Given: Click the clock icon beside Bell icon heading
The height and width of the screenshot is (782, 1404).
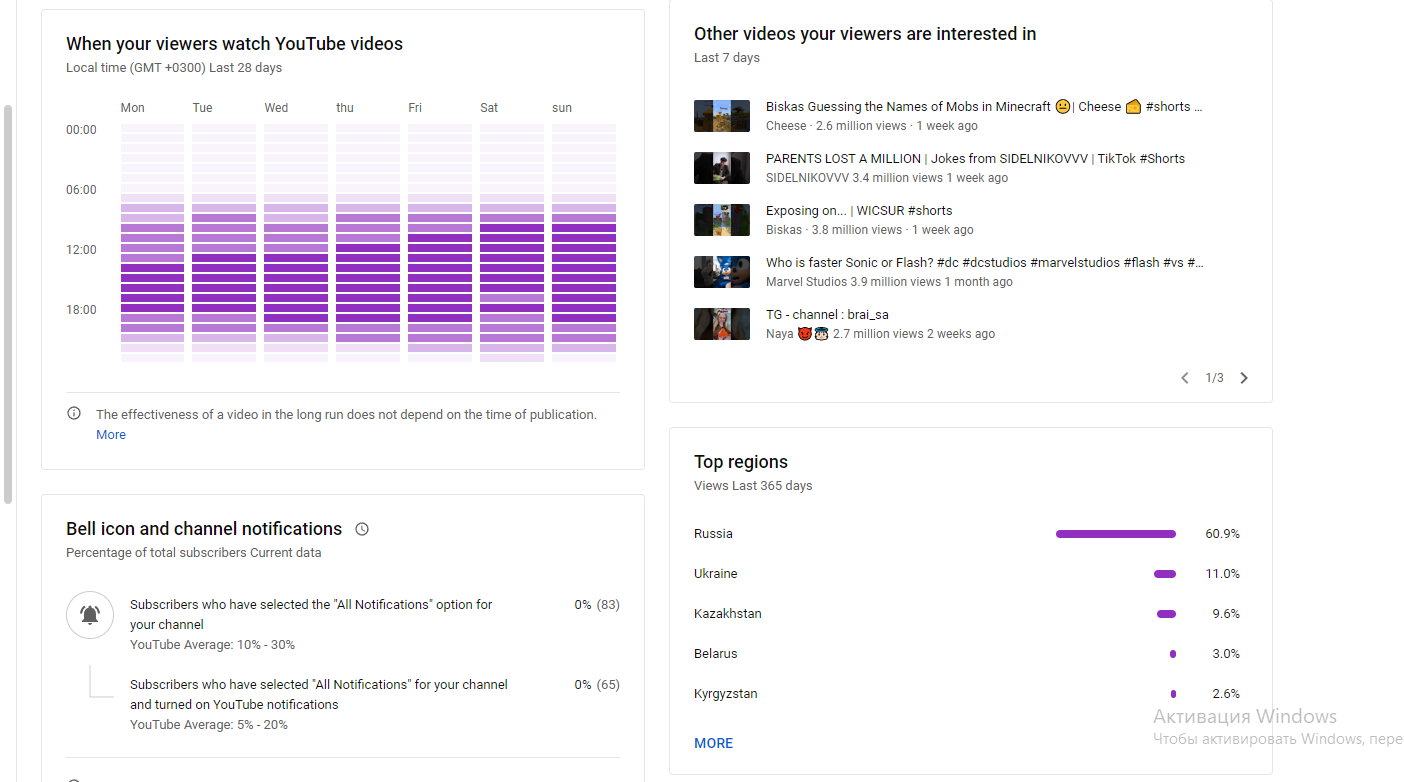Looking at the screenshot, I should pyautogui.click(x=362, y=529).
